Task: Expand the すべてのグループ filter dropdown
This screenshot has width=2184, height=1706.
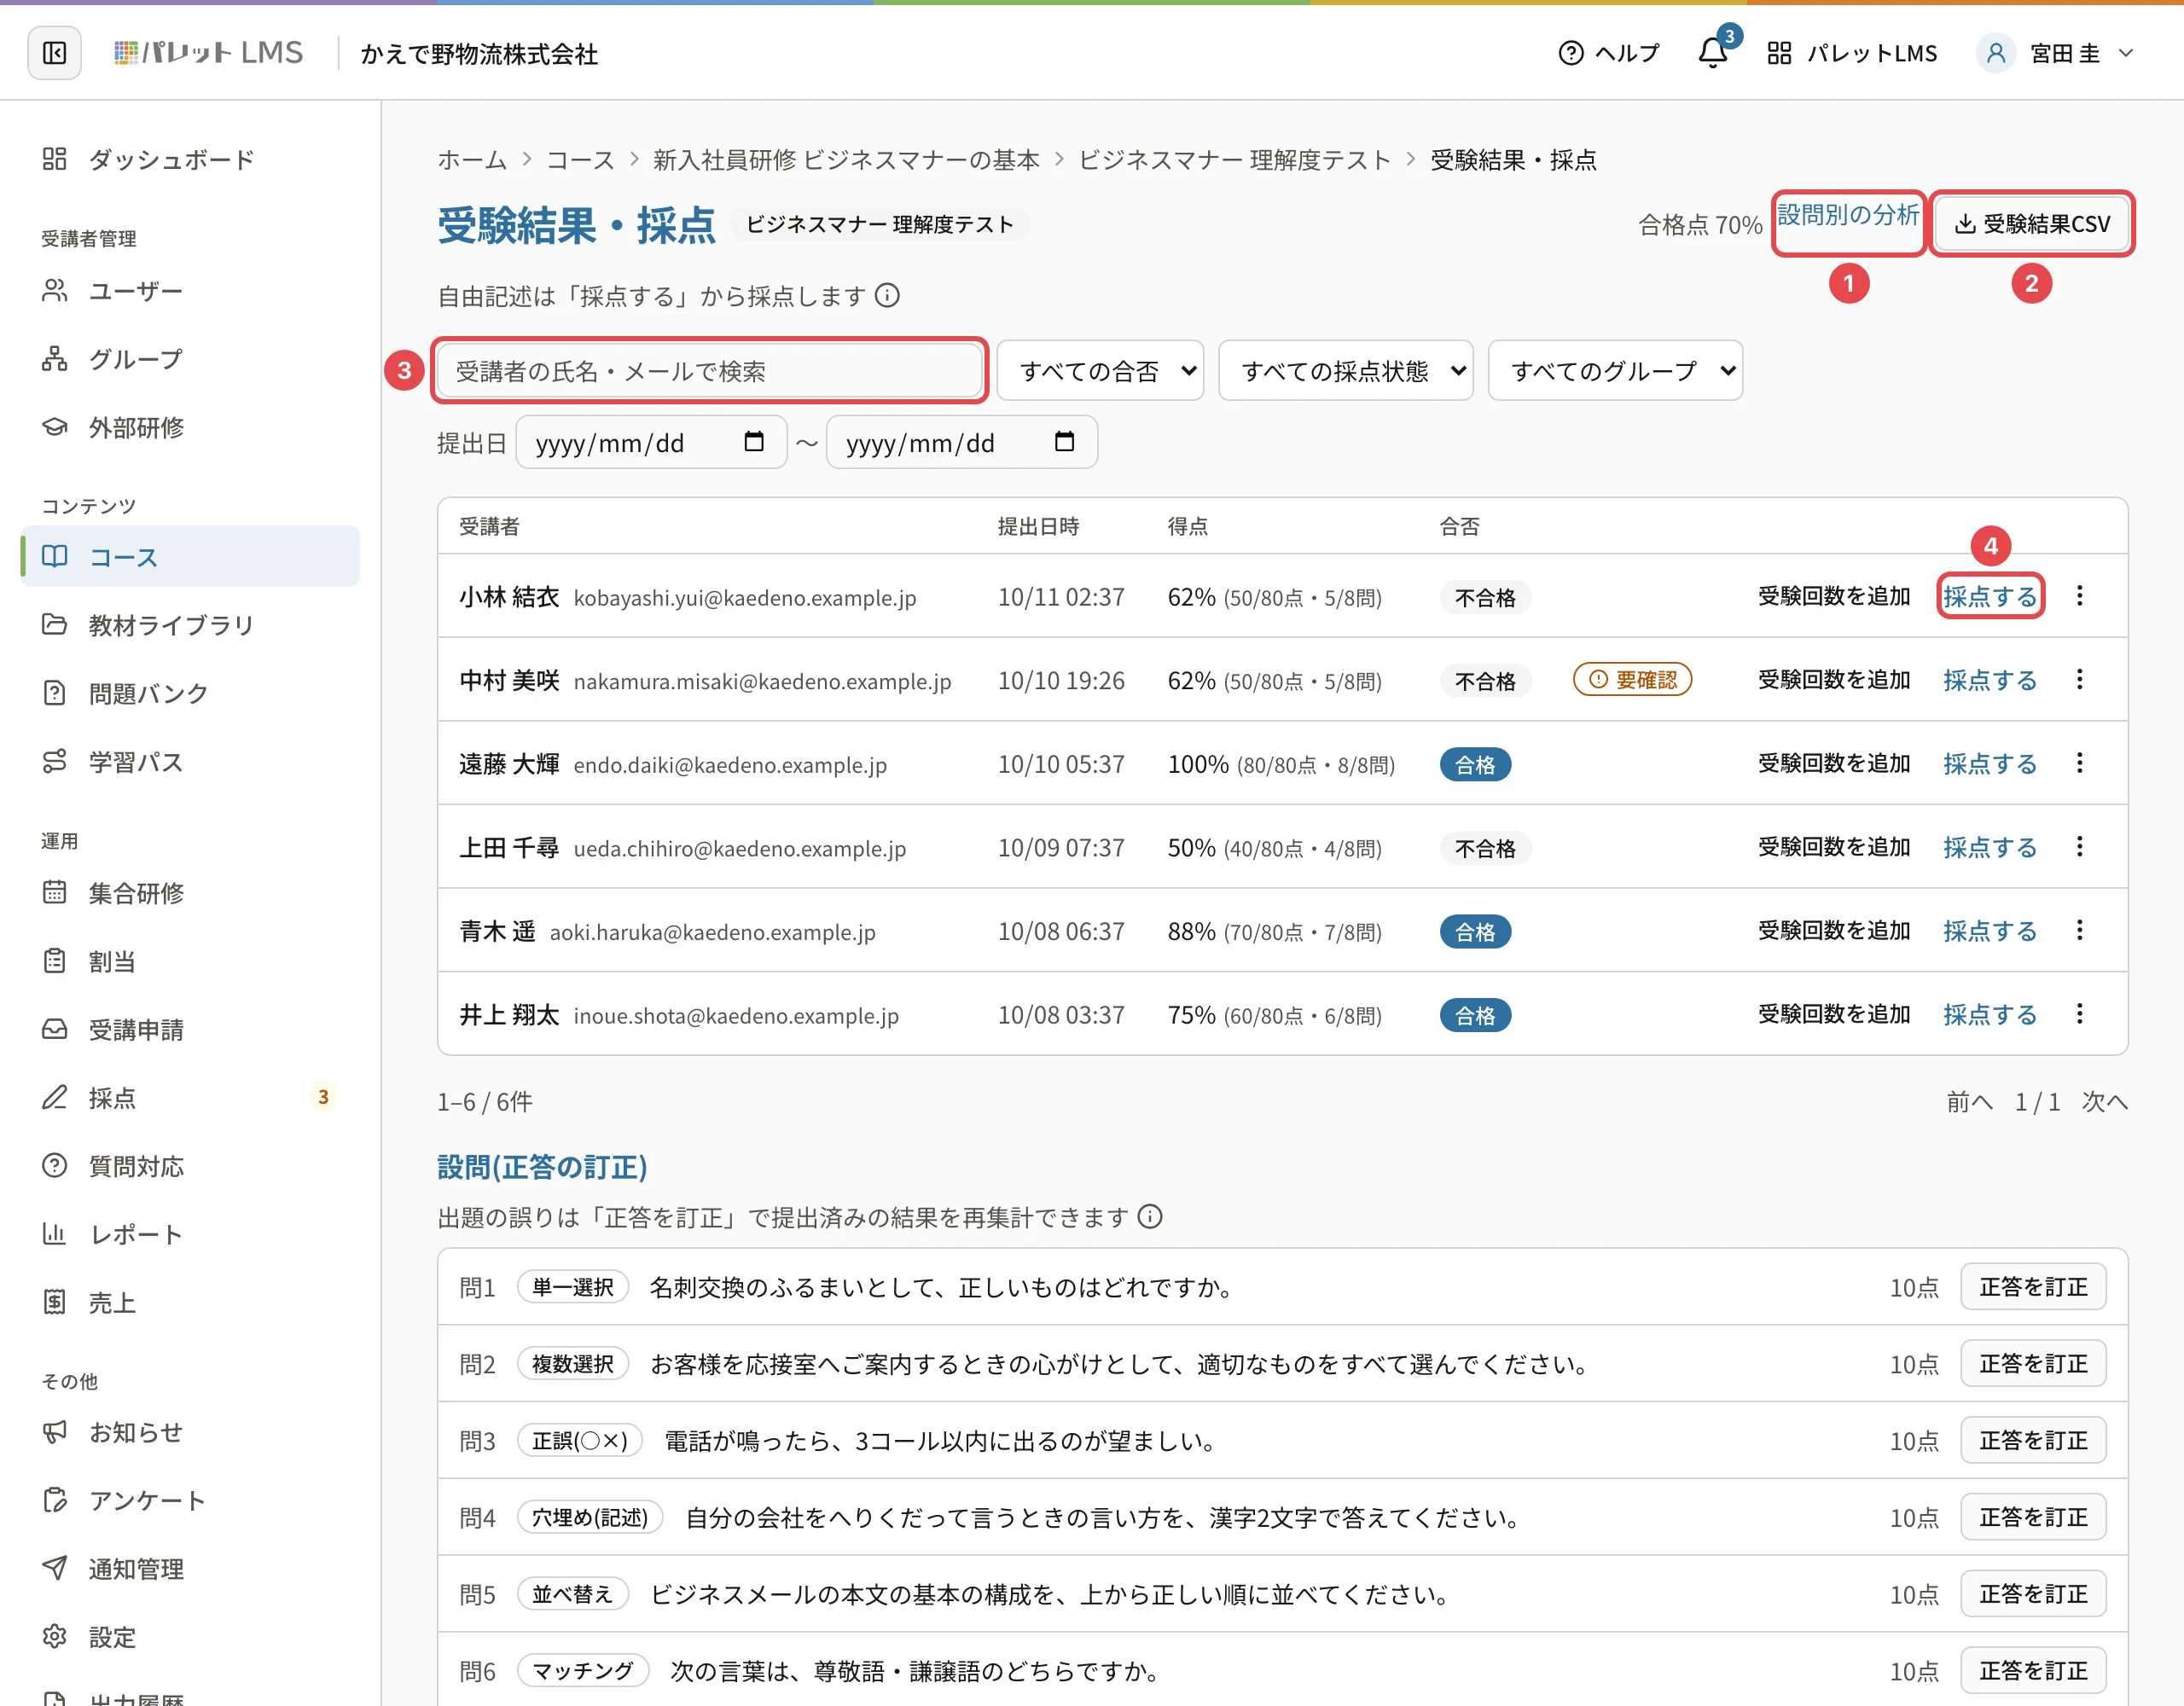Action: (x=1615, y=371)
